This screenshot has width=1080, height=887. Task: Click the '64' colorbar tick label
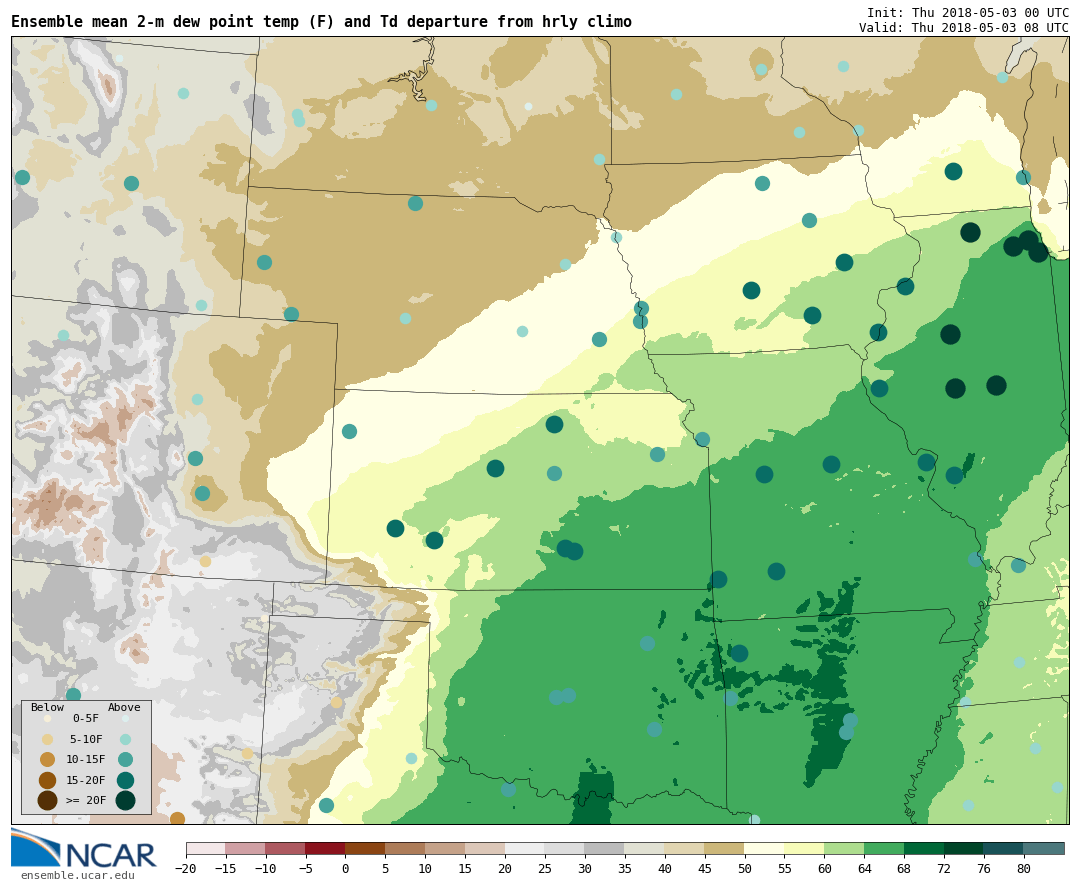[x=864, y=868]
